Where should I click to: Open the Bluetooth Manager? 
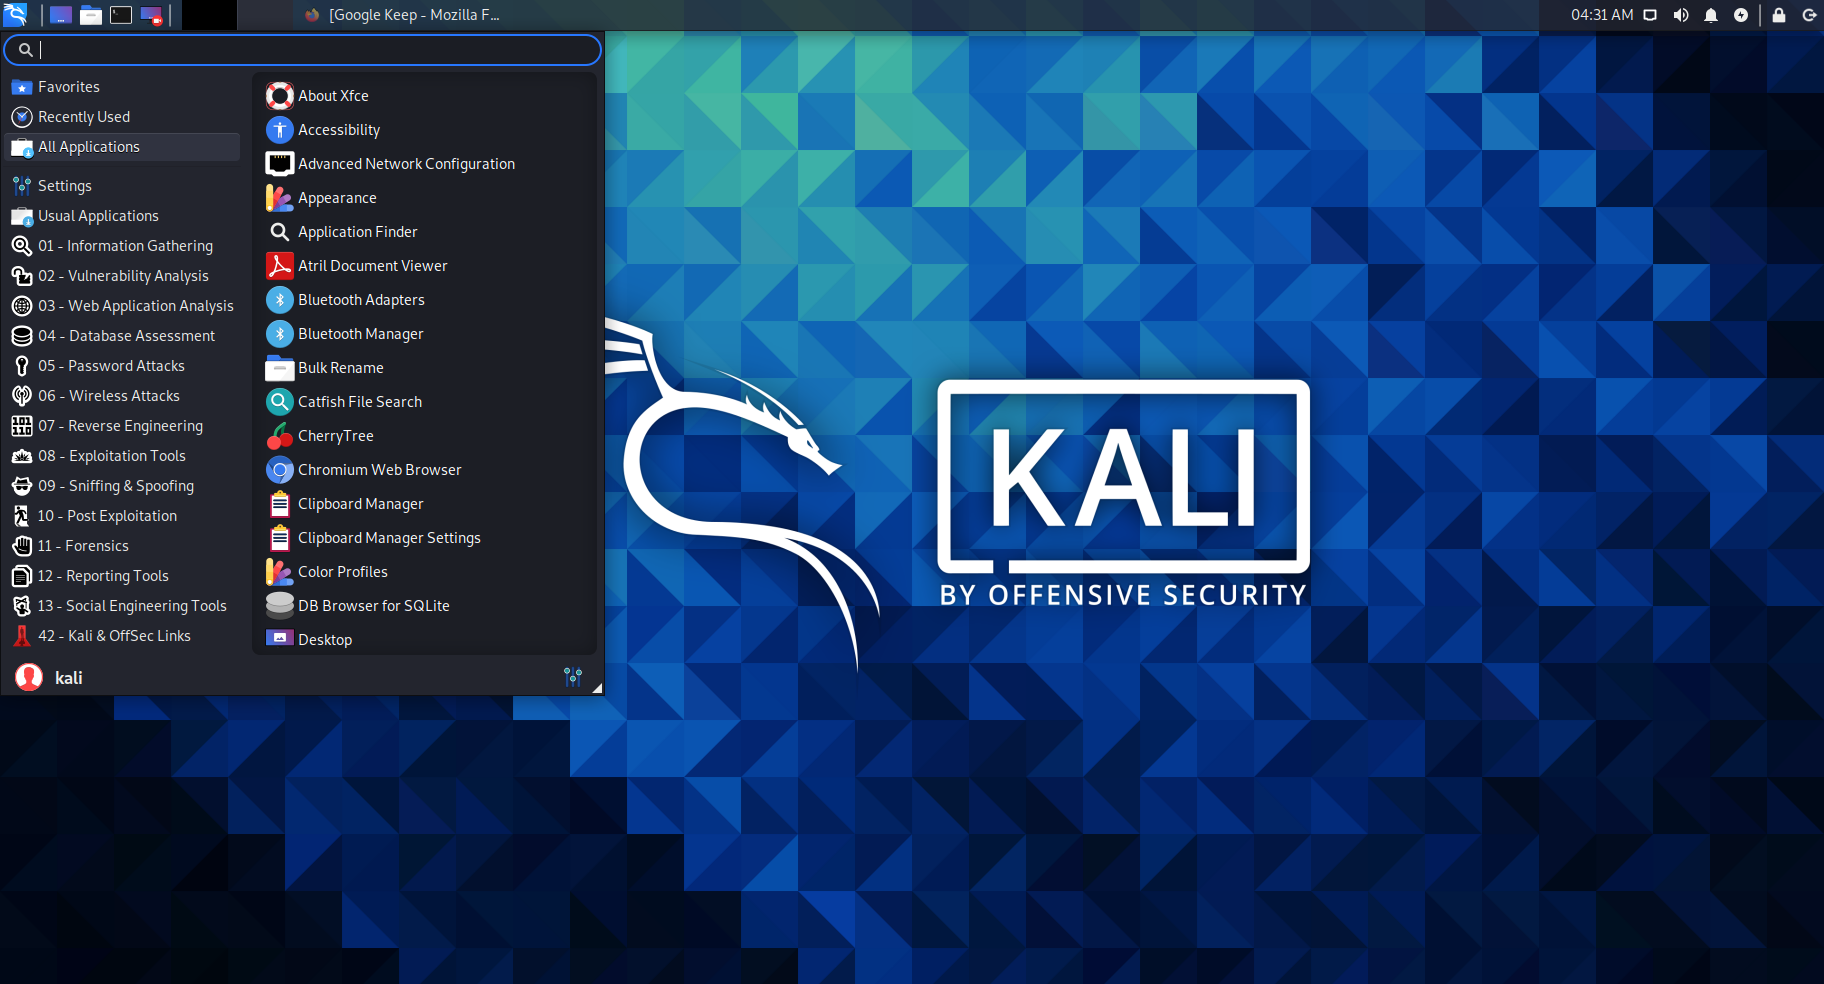click(x=360, y=333)
